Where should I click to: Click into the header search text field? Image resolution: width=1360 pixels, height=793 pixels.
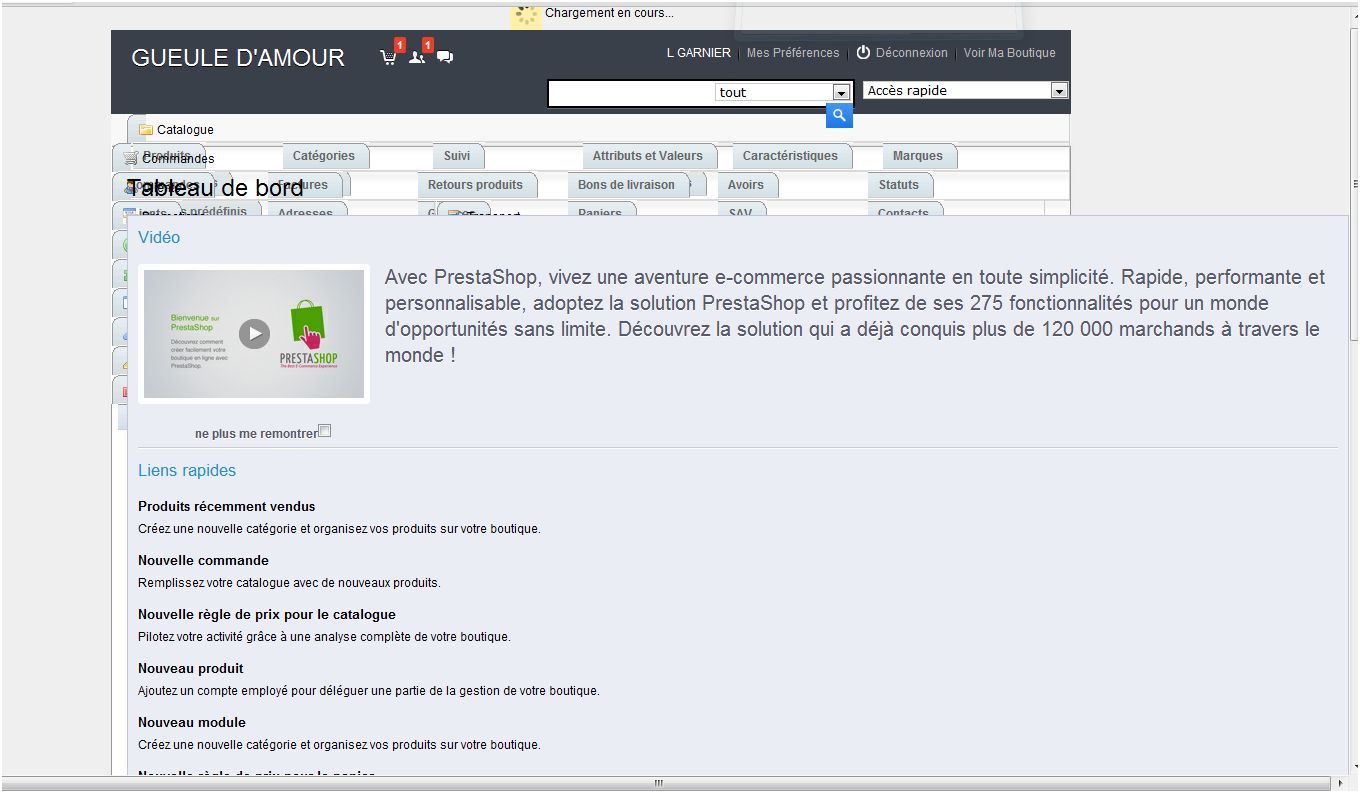632,93
